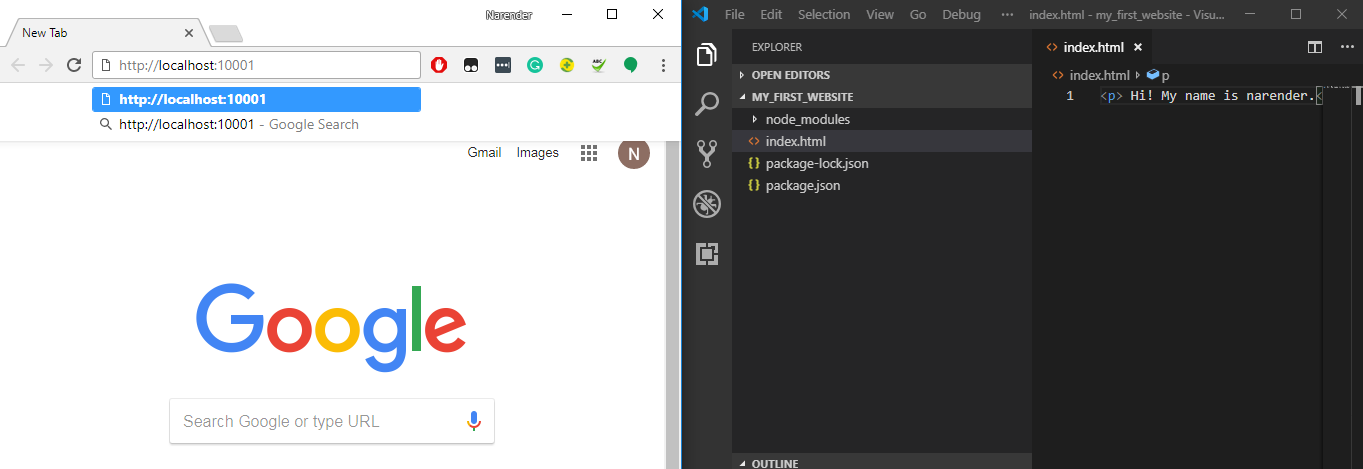The width and height of the screenshot is (1363, 469).
Task: Click the VS Code editor scrollbar thumb
Action: (1359, 97)
